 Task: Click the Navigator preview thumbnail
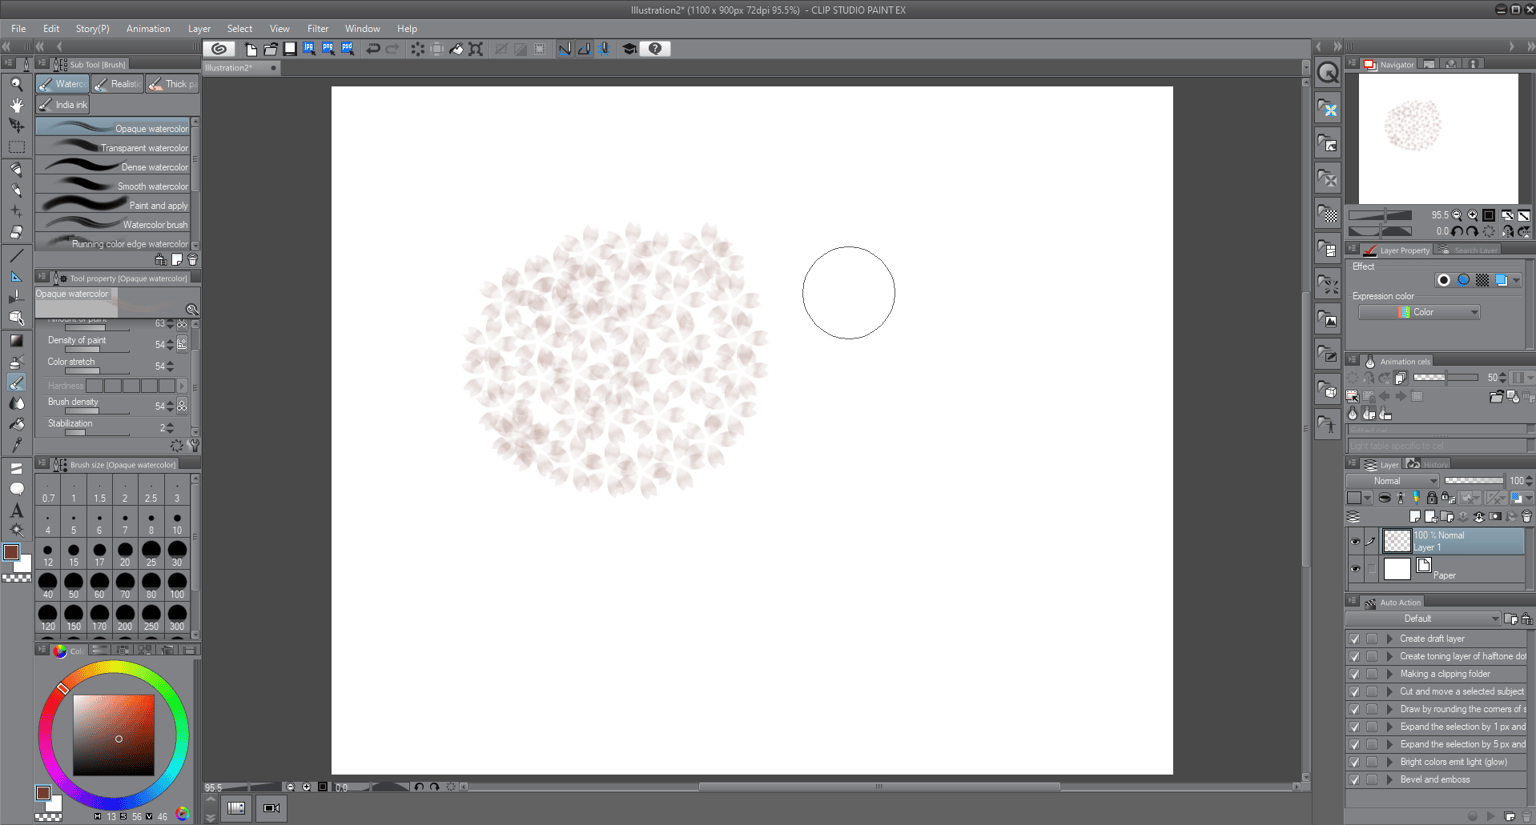click(x=1438, y=138)
